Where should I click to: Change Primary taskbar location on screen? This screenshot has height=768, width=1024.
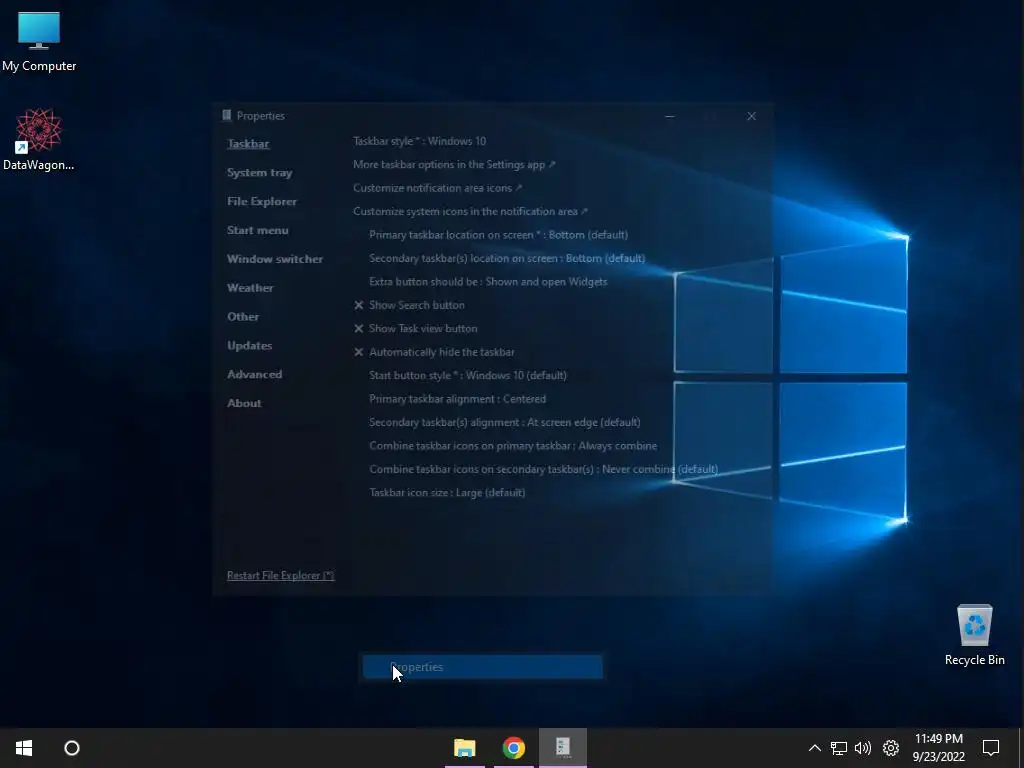498,235
